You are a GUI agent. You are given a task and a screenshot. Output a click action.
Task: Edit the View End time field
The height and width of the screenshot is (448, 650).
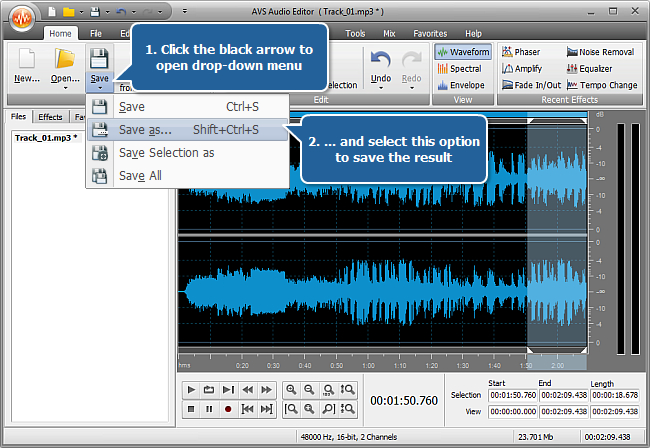tap(564, 412)
